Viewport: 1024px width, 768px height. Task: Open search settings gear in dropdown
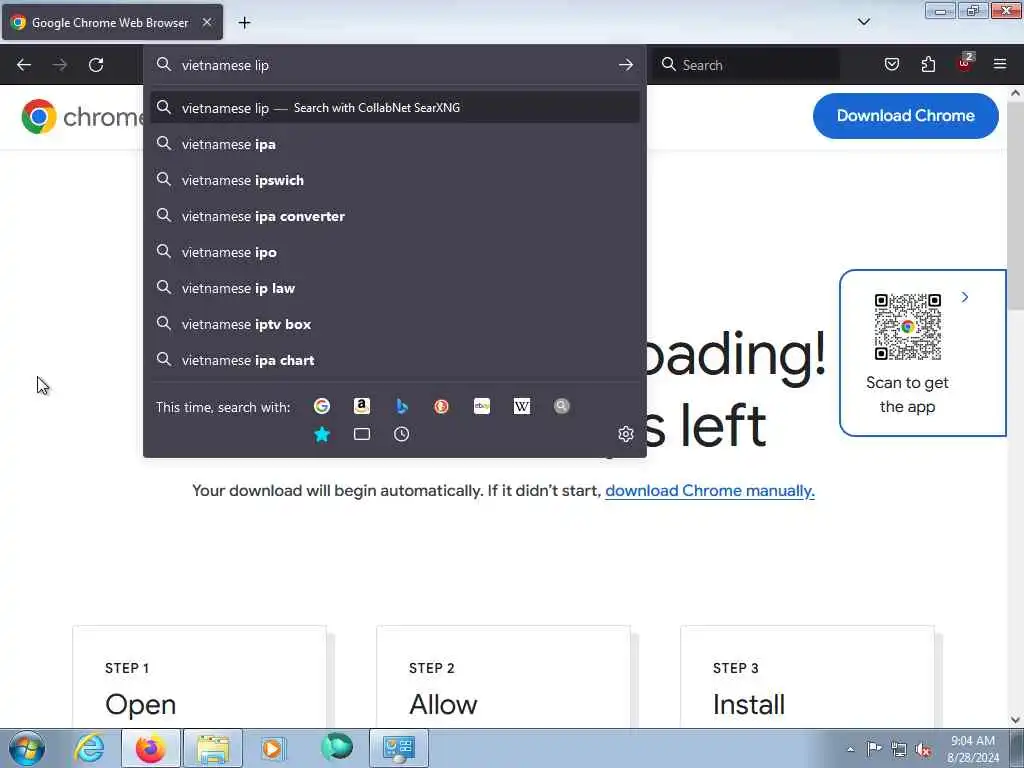pyautogui.click(x=626, y=434)
